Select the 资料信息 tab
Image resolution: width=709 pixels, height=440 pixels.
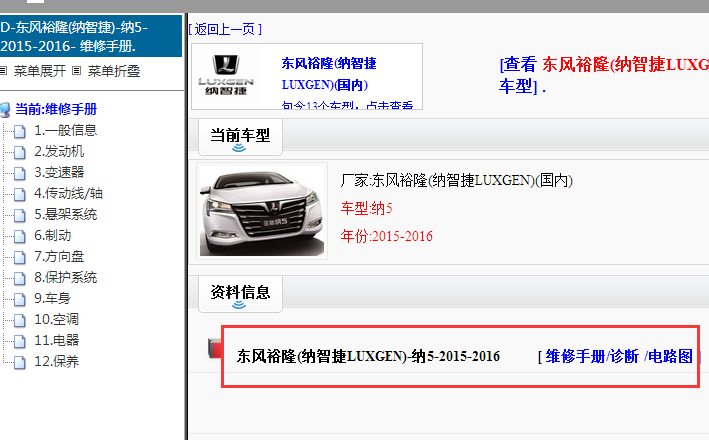click(240, 293)
